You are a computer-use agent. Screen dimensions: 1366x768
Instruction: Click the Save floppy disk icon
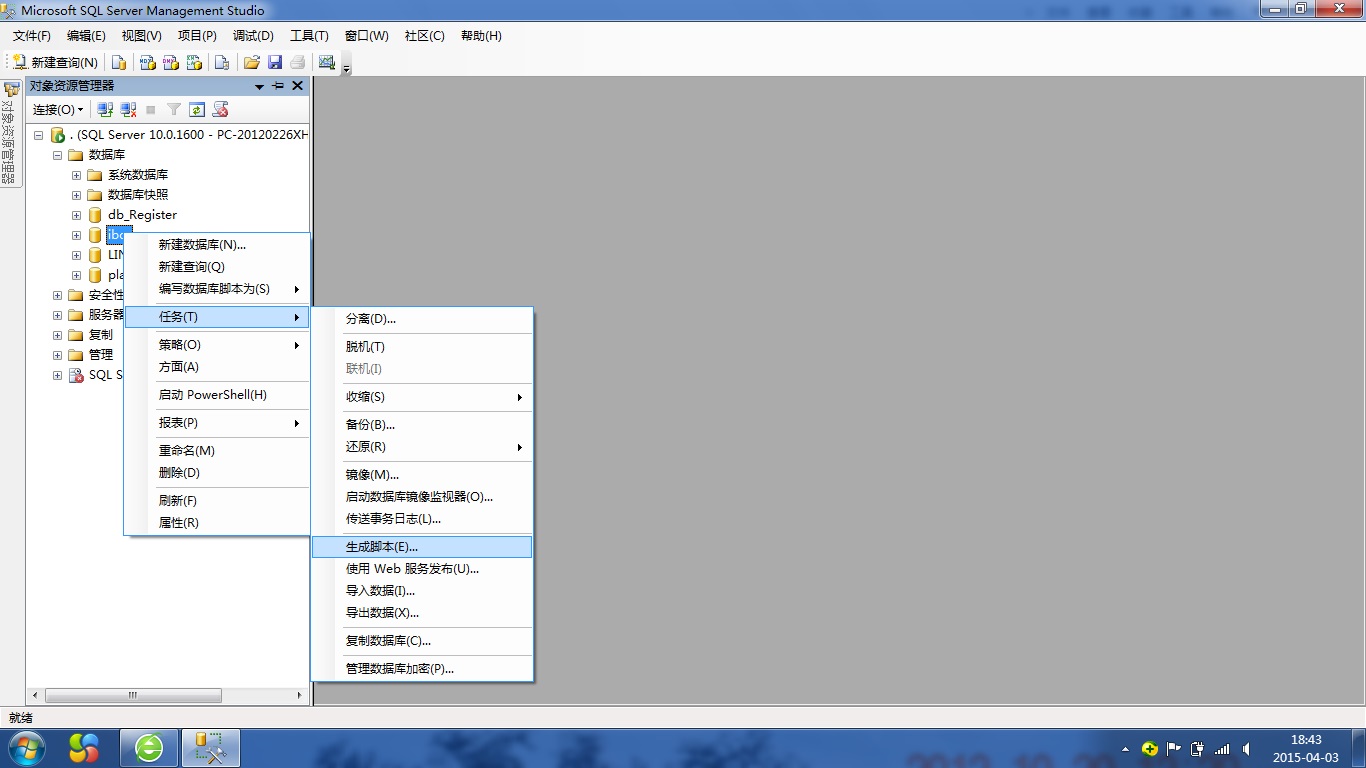[x=275, y=62]
